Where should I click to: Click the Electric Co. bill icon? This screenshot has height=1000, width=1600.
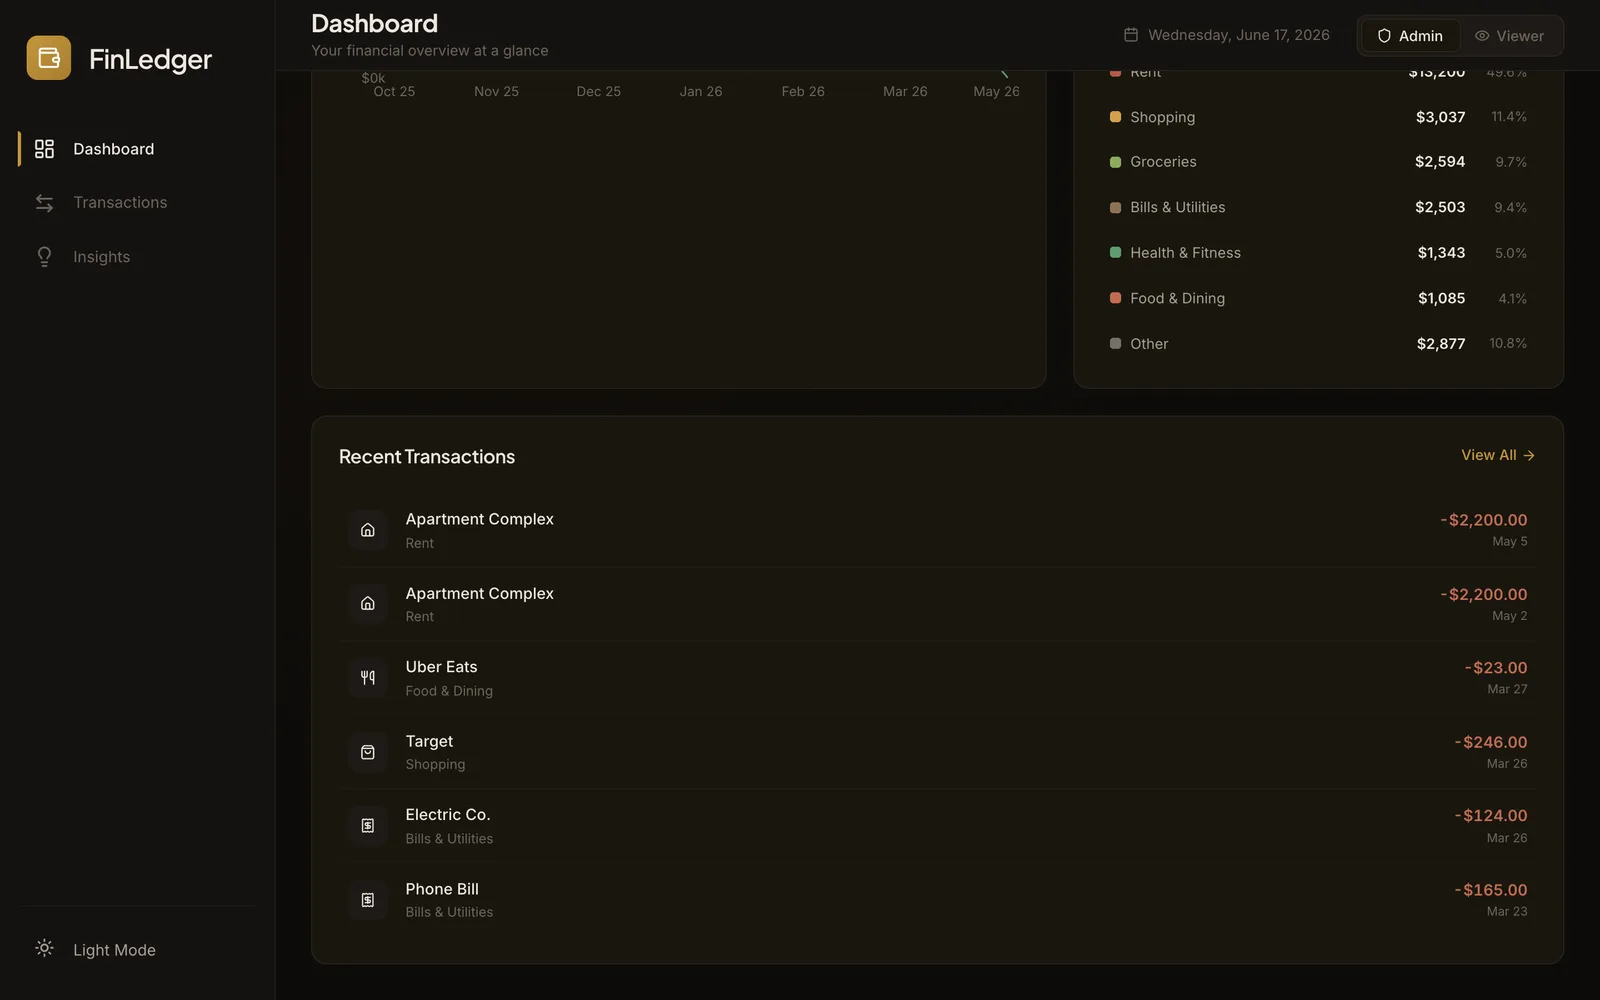(x=368, y=826)
